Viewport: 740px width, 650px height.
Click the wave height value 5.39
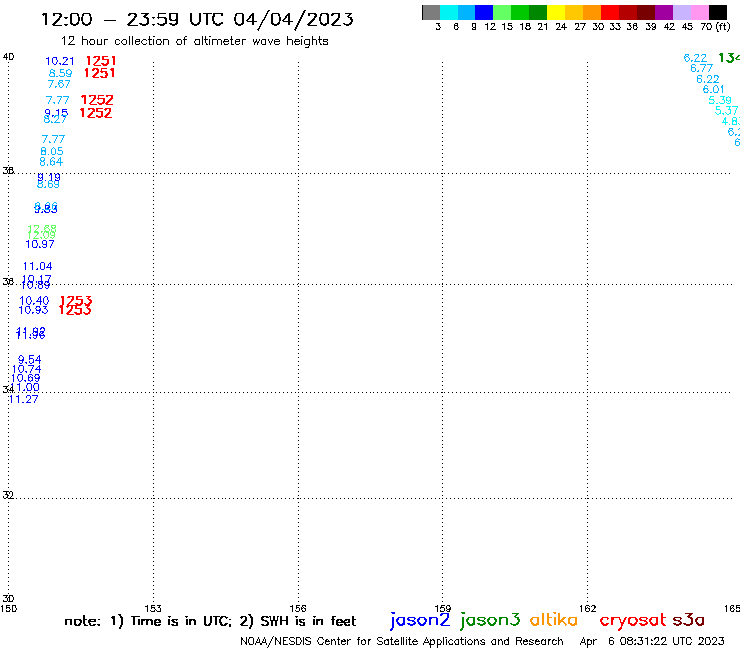[720, 100]
